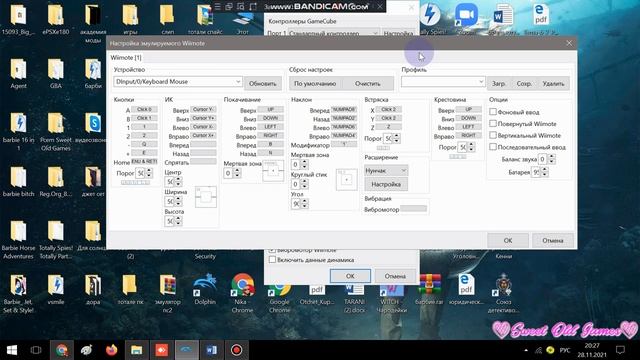The image size is (640, 360).
Task: Click the Наклон Модификатор mapping button
Action: click(x=344, y=144)
